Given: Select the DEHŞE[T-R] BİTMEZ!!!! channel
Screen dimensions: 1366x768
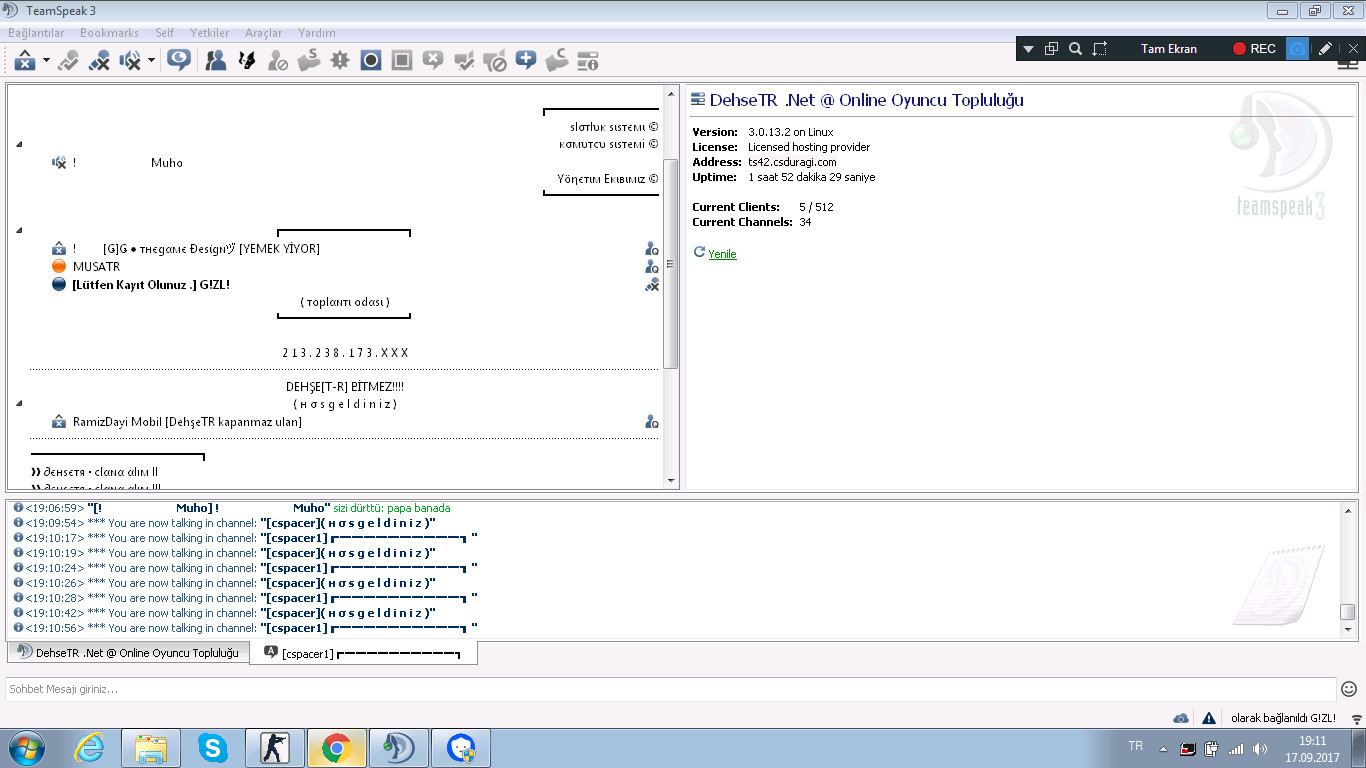Looking at the screenshot, I should 345,386.
